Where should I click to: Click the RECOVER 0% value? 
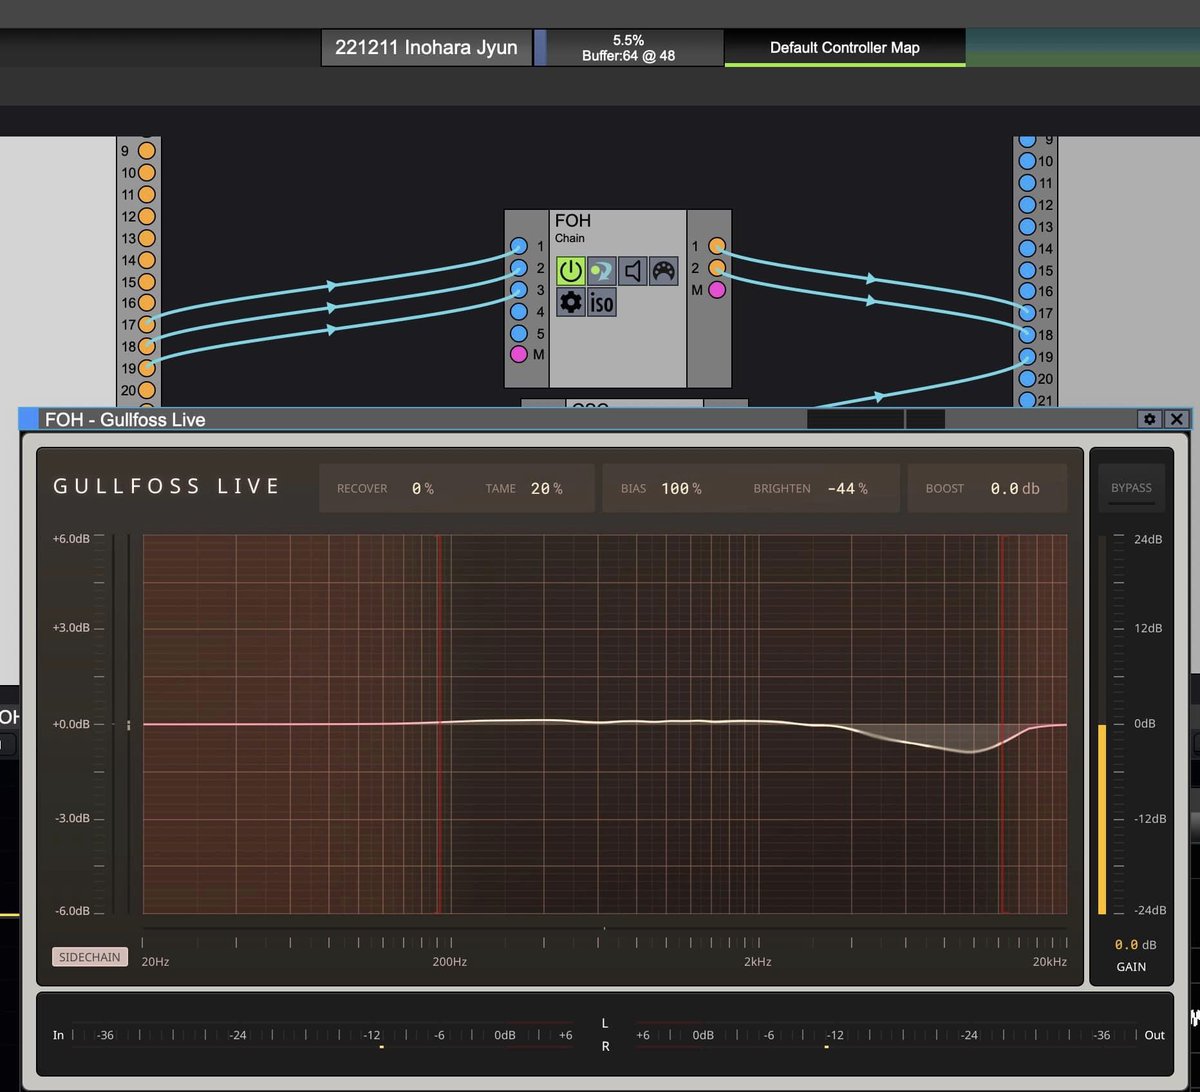(422, 489)
